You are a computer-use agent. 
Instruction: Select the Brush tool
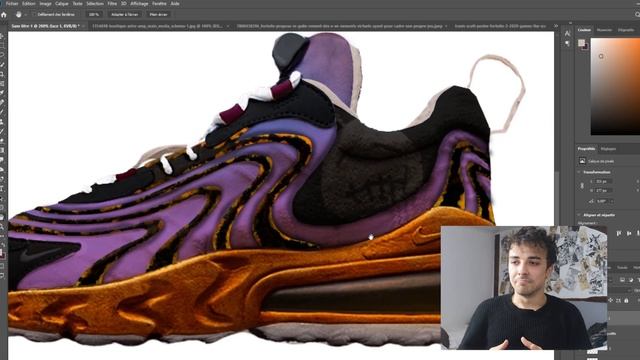[x=2, y=111]
